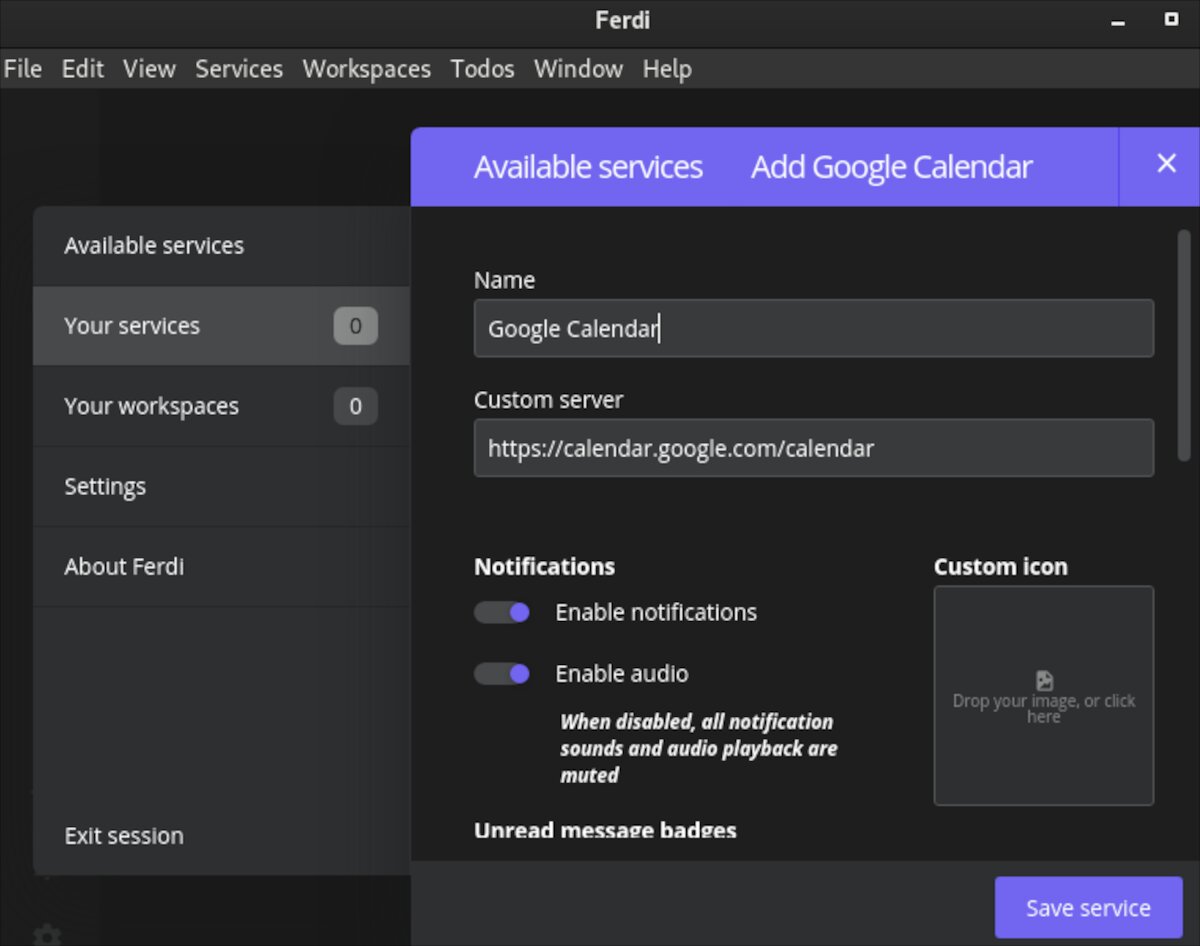Click Exit session in sidebar

point(124,836)
